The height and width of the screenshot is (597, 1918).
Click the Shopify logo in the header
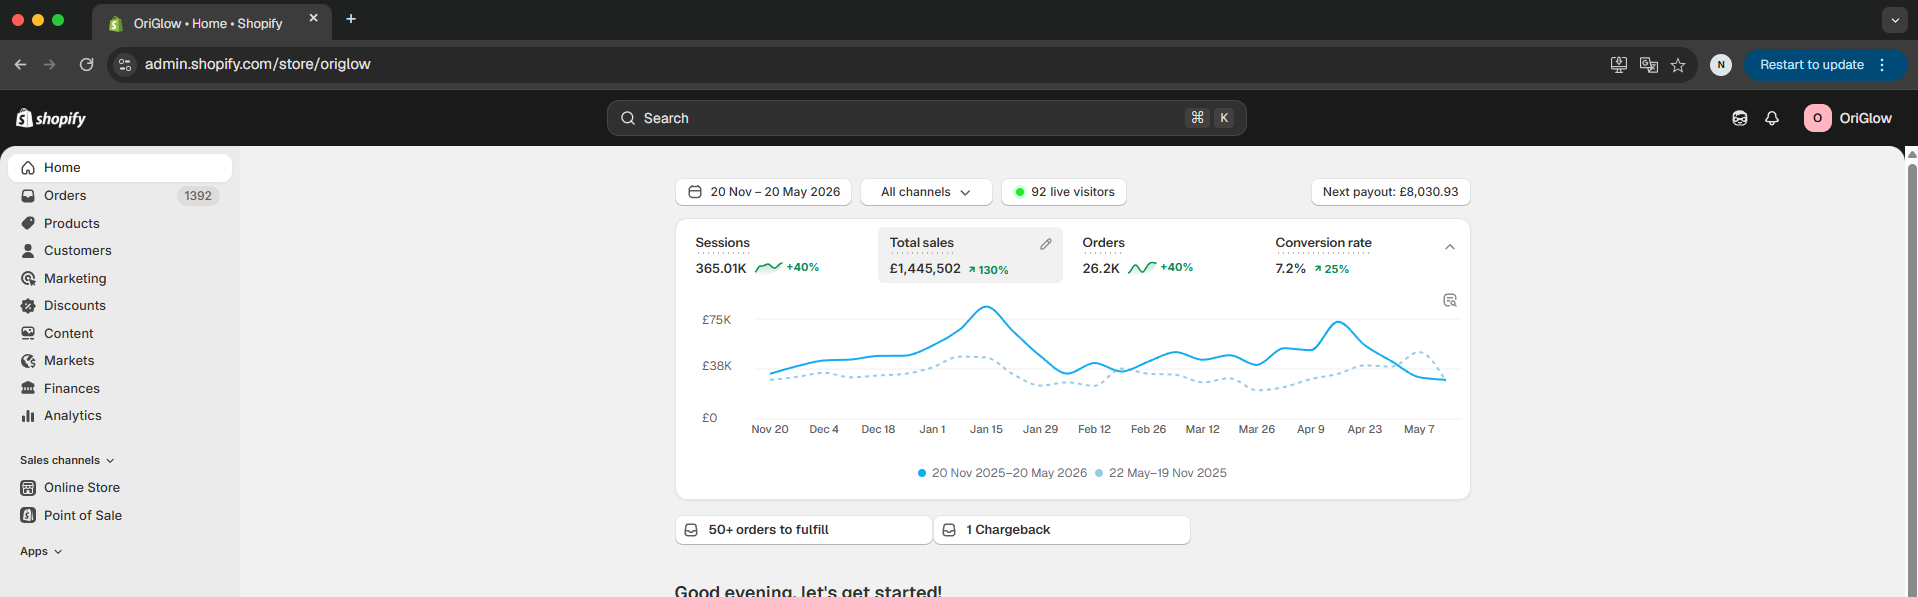[x=51, y=118]
